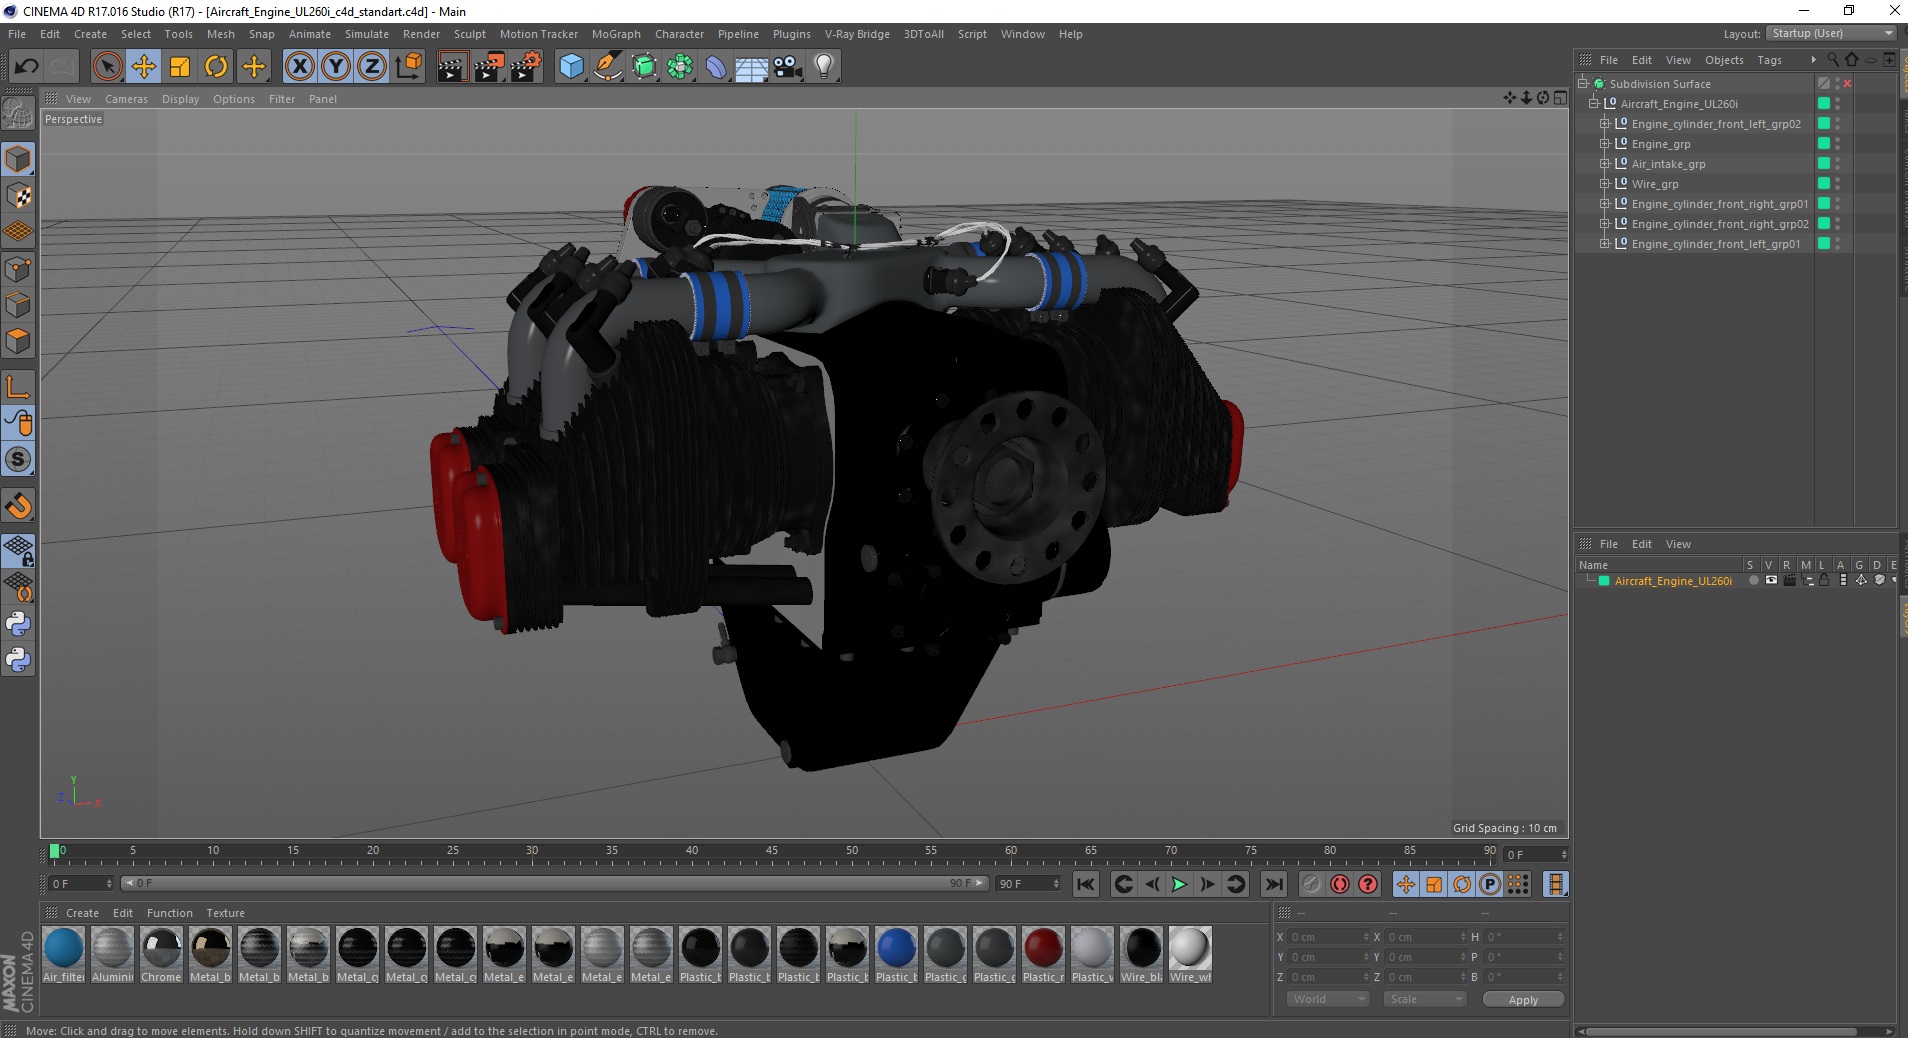The height and width of the screenshot is (1038, 1908).
Task: Activate the Rotate tool
Action: pos(216,67)
